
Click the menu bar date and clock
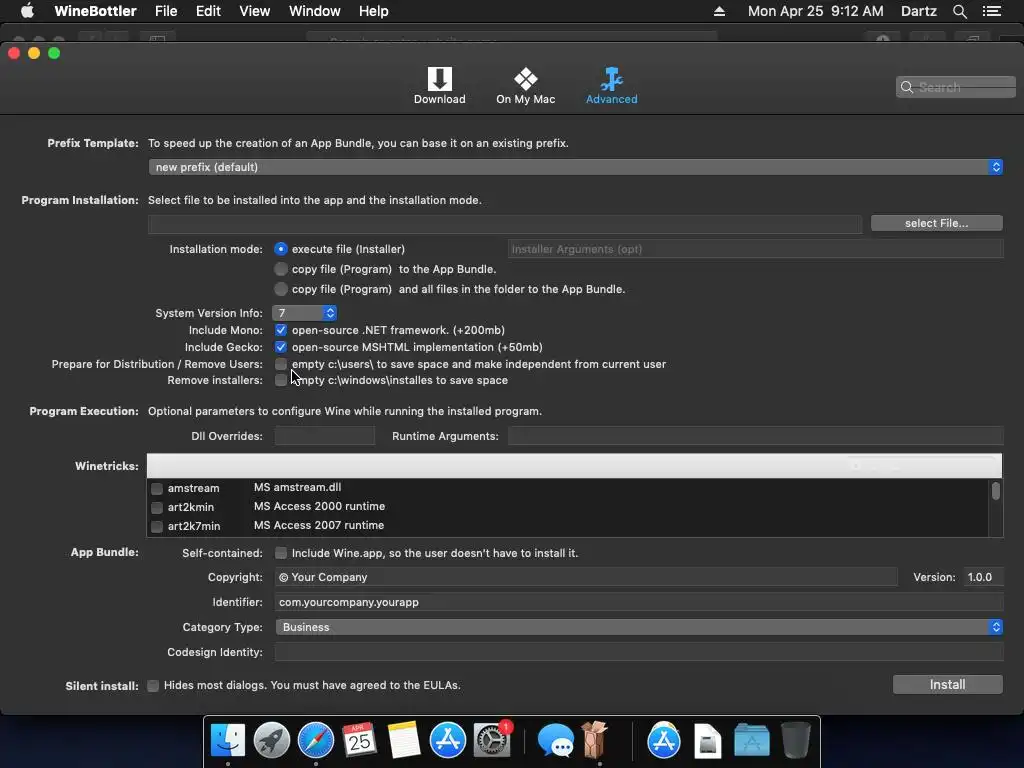pos(816,11)
